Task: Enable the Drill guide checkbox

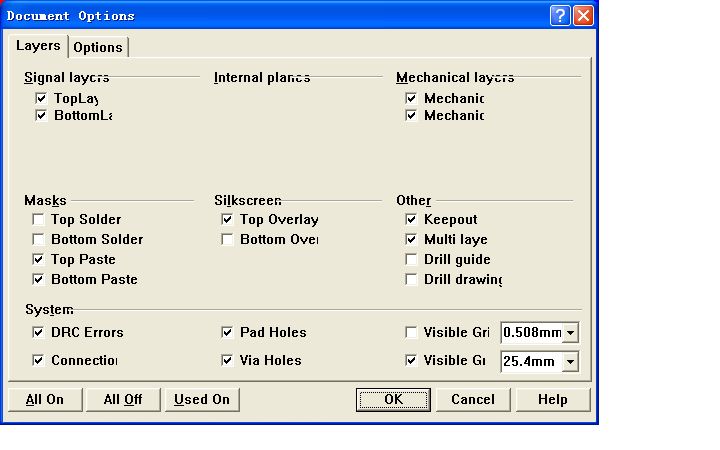Action: (x=411, y=260)
